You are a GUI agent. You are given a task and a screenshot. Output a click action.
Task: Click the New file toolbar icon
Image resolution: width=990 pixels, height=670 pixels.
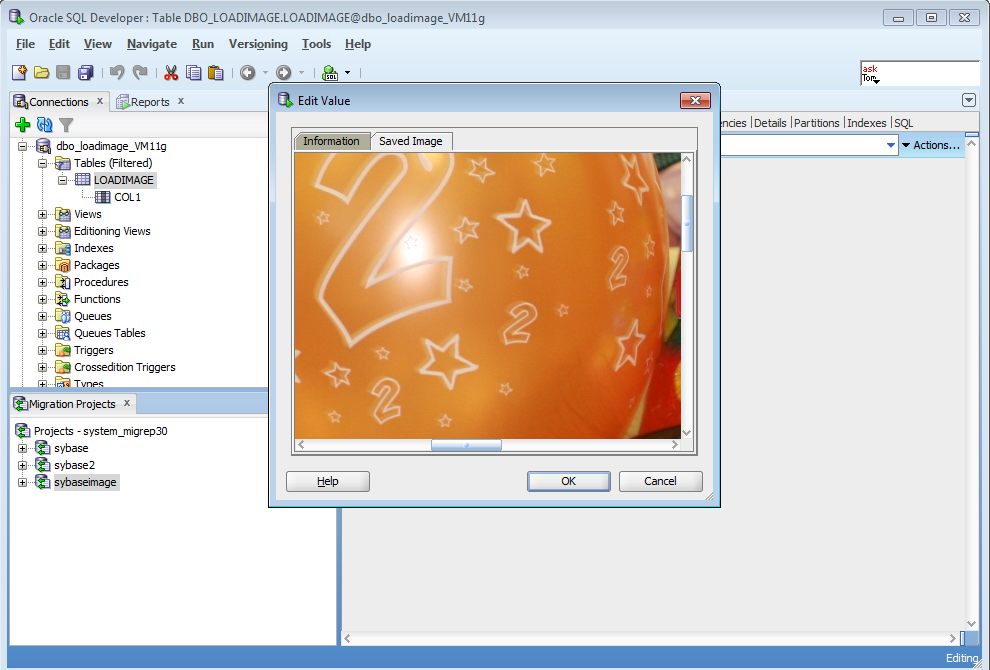[x=20, y=73]
